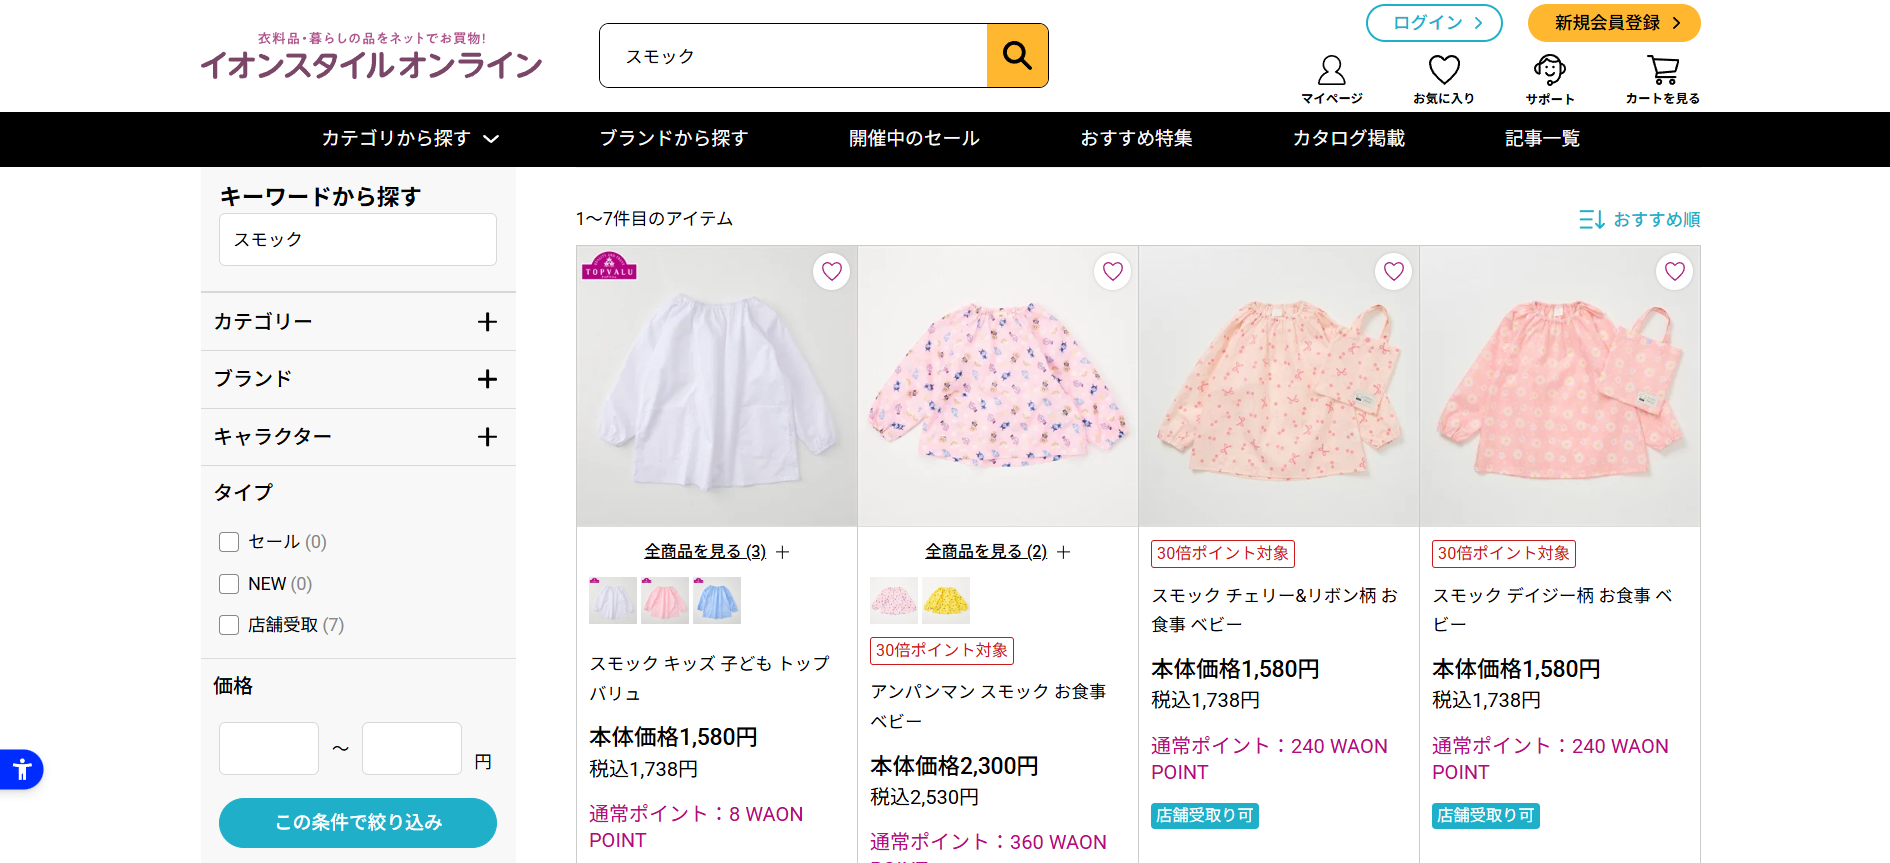
Task: Select the yellow Anpanman variant swatch
Action: click(946, 600)
